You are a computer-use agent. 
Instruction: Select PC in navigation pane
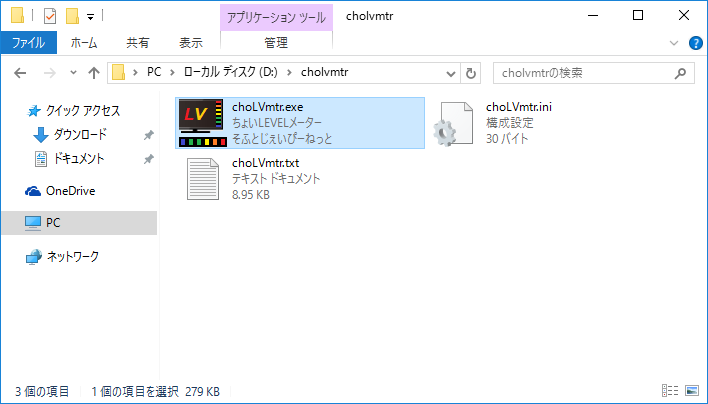click(53, 223)
